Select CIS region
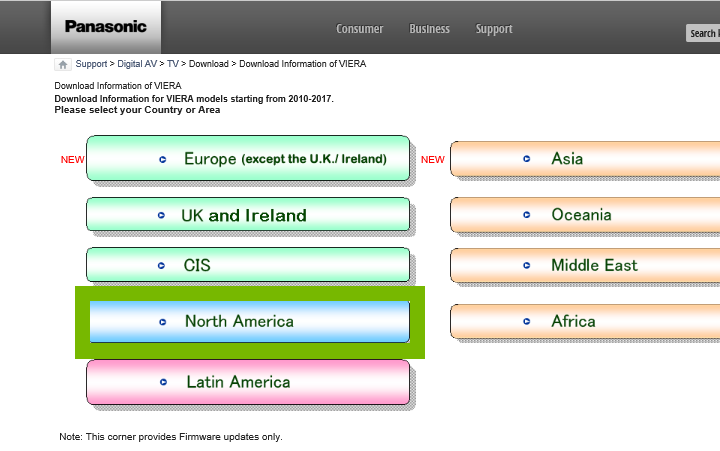720x451 pixels. pos(248,265)
